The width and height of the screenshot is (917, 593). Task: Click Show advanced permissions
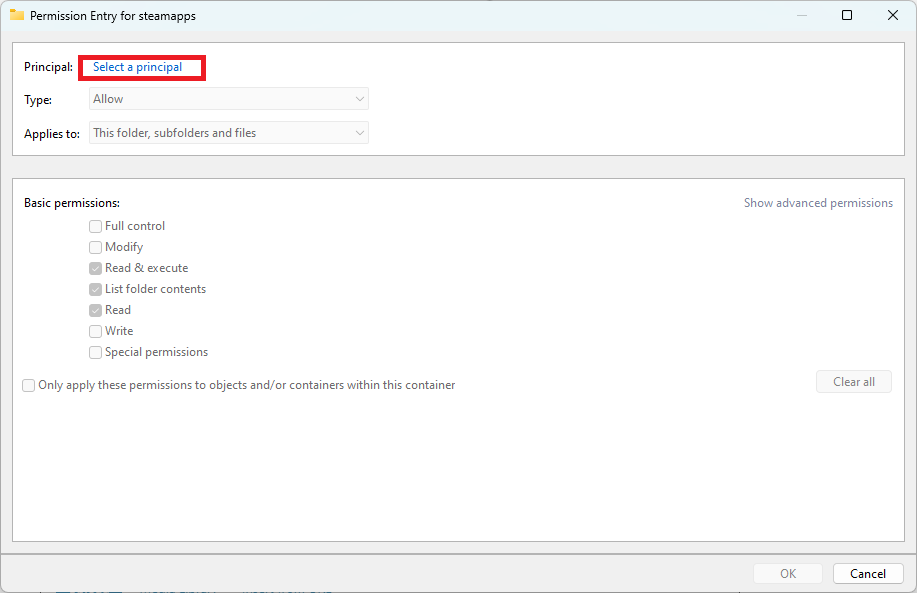point(818,202)
